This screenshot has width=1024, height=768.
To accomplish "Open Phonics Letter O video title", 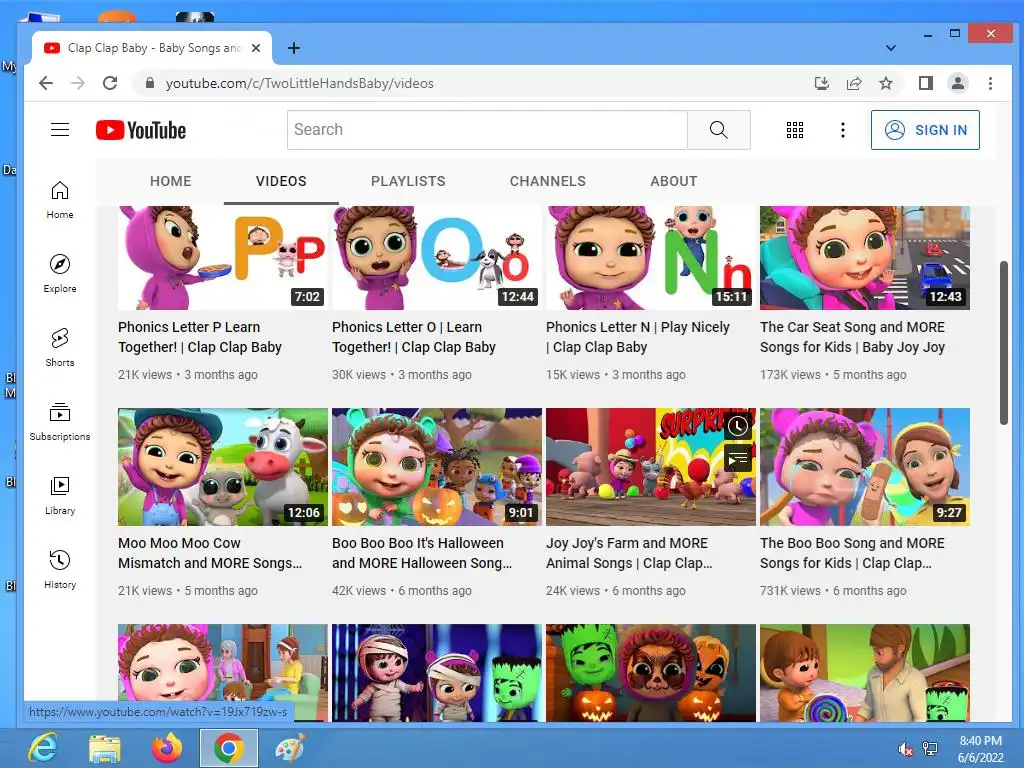I will tap(413, 337).
